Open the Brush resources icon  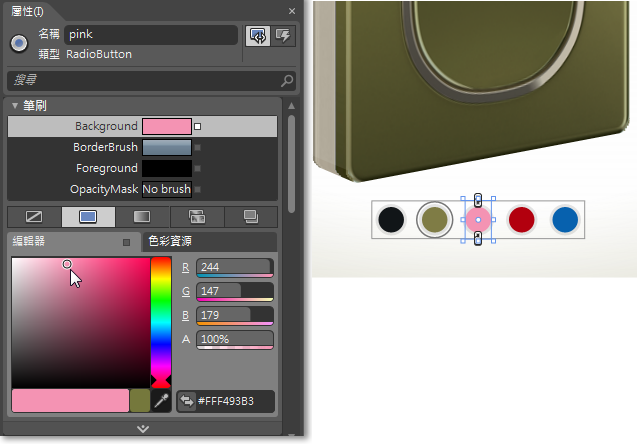click(x=251, y=217)
